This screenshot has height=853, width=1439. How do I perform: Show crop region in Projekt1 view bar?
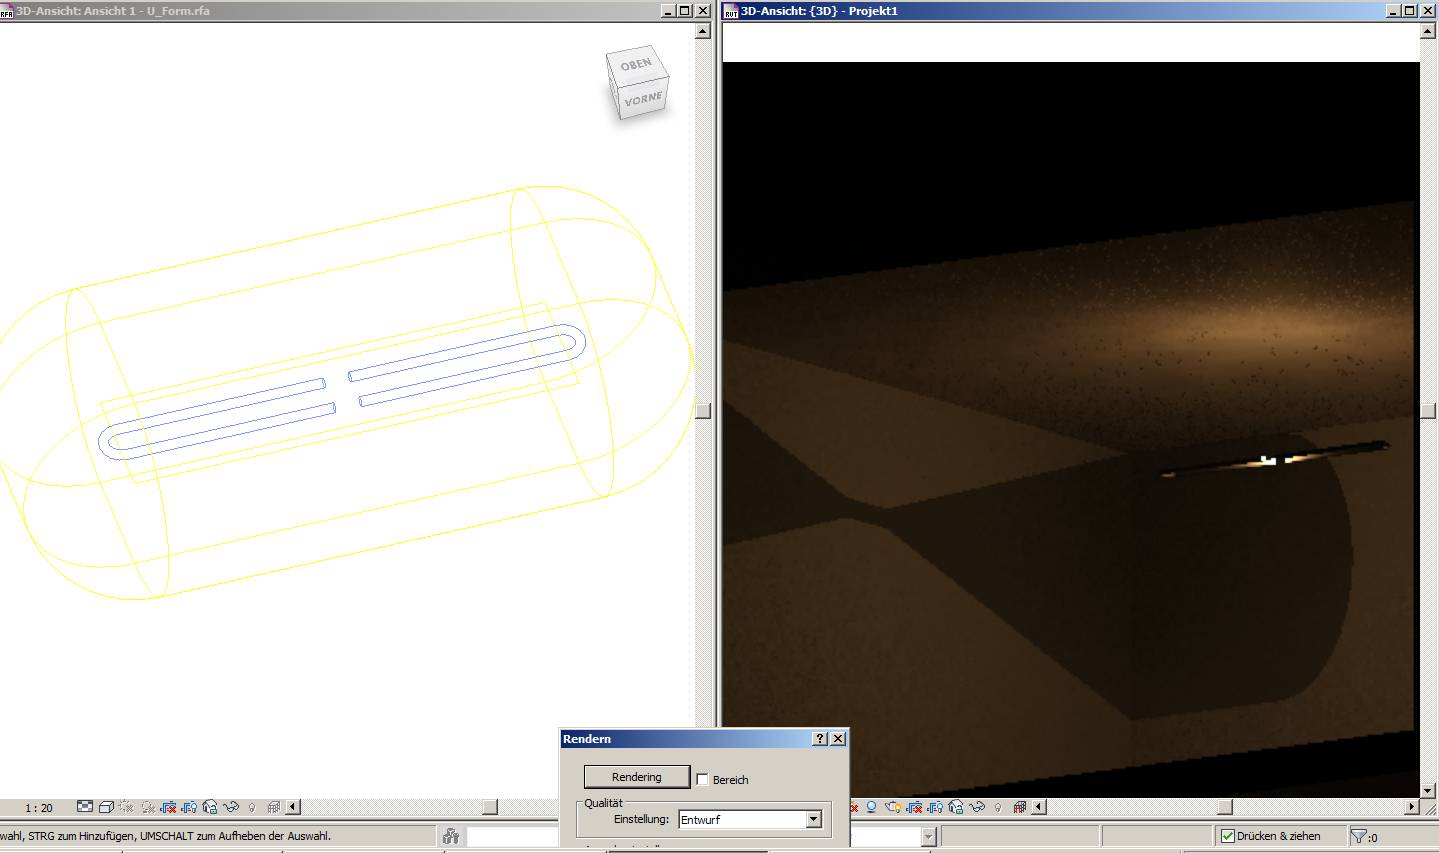[935, 807]
